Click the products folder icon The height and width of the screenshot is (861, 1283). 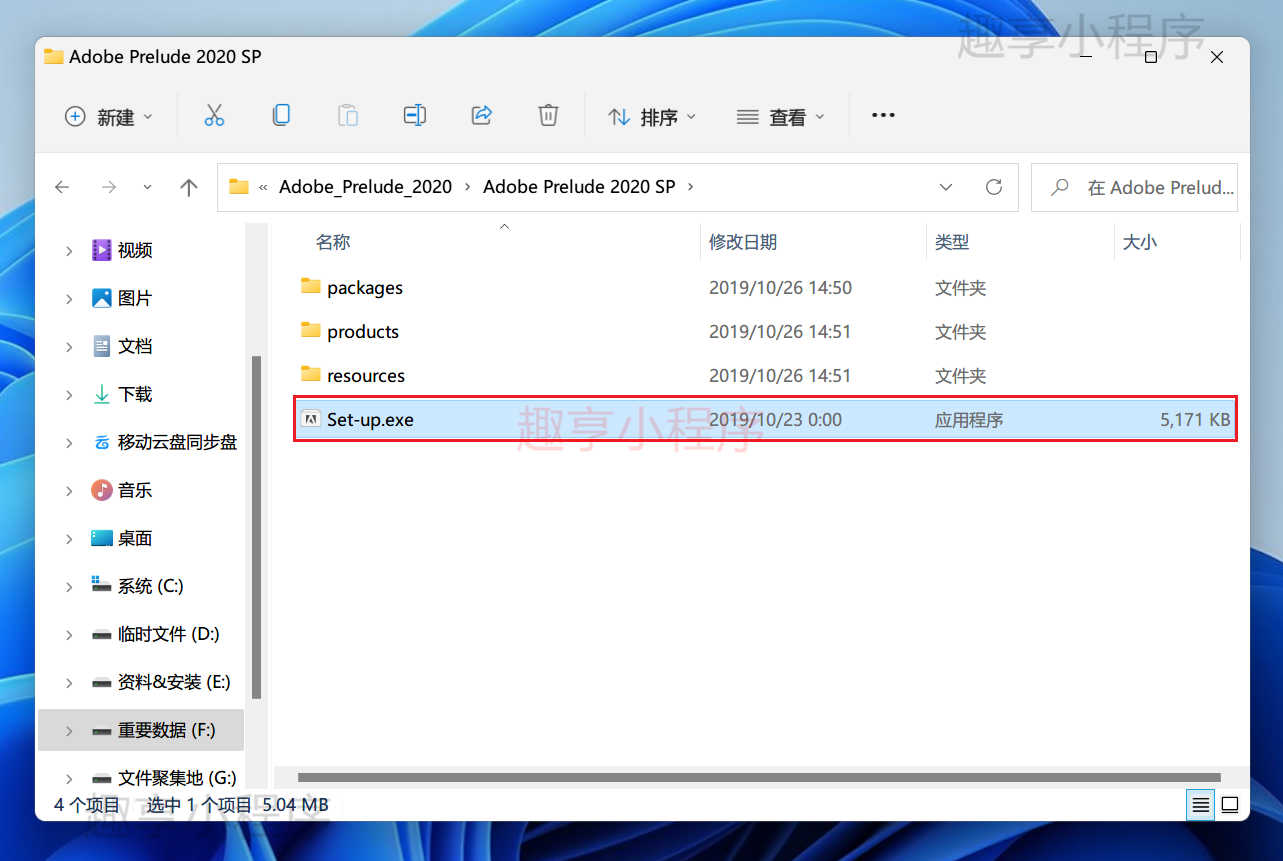(311, 331)
